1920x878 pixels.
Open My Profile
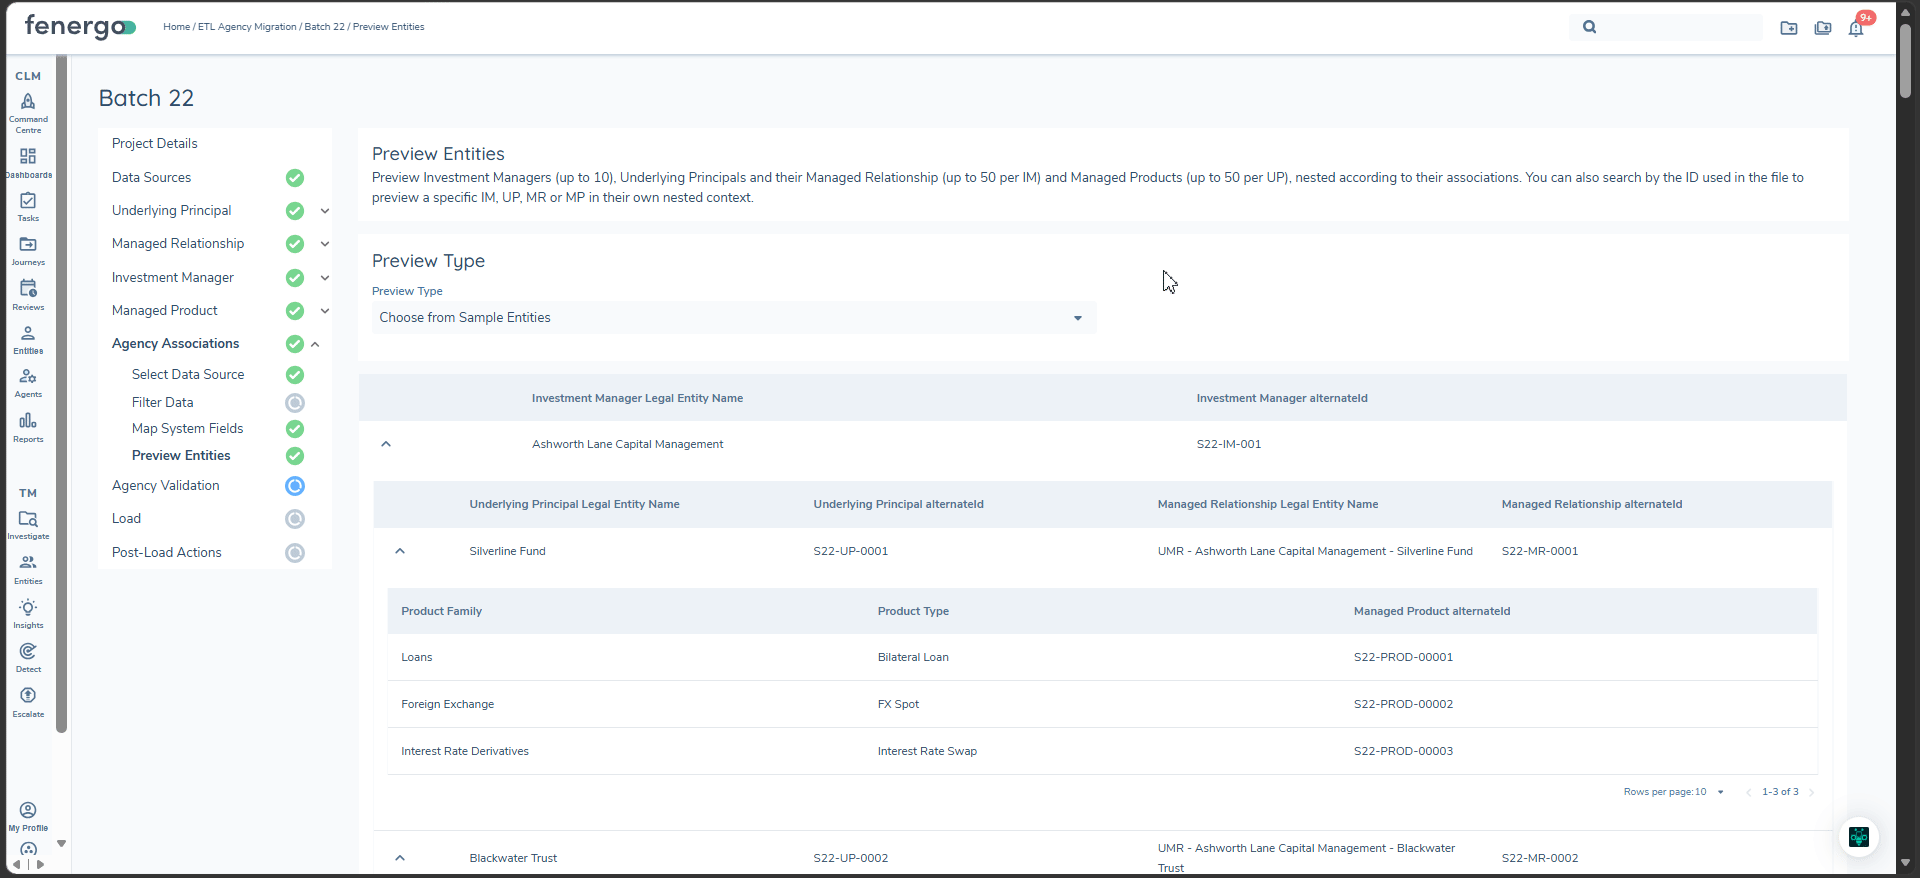click(28, 817)
